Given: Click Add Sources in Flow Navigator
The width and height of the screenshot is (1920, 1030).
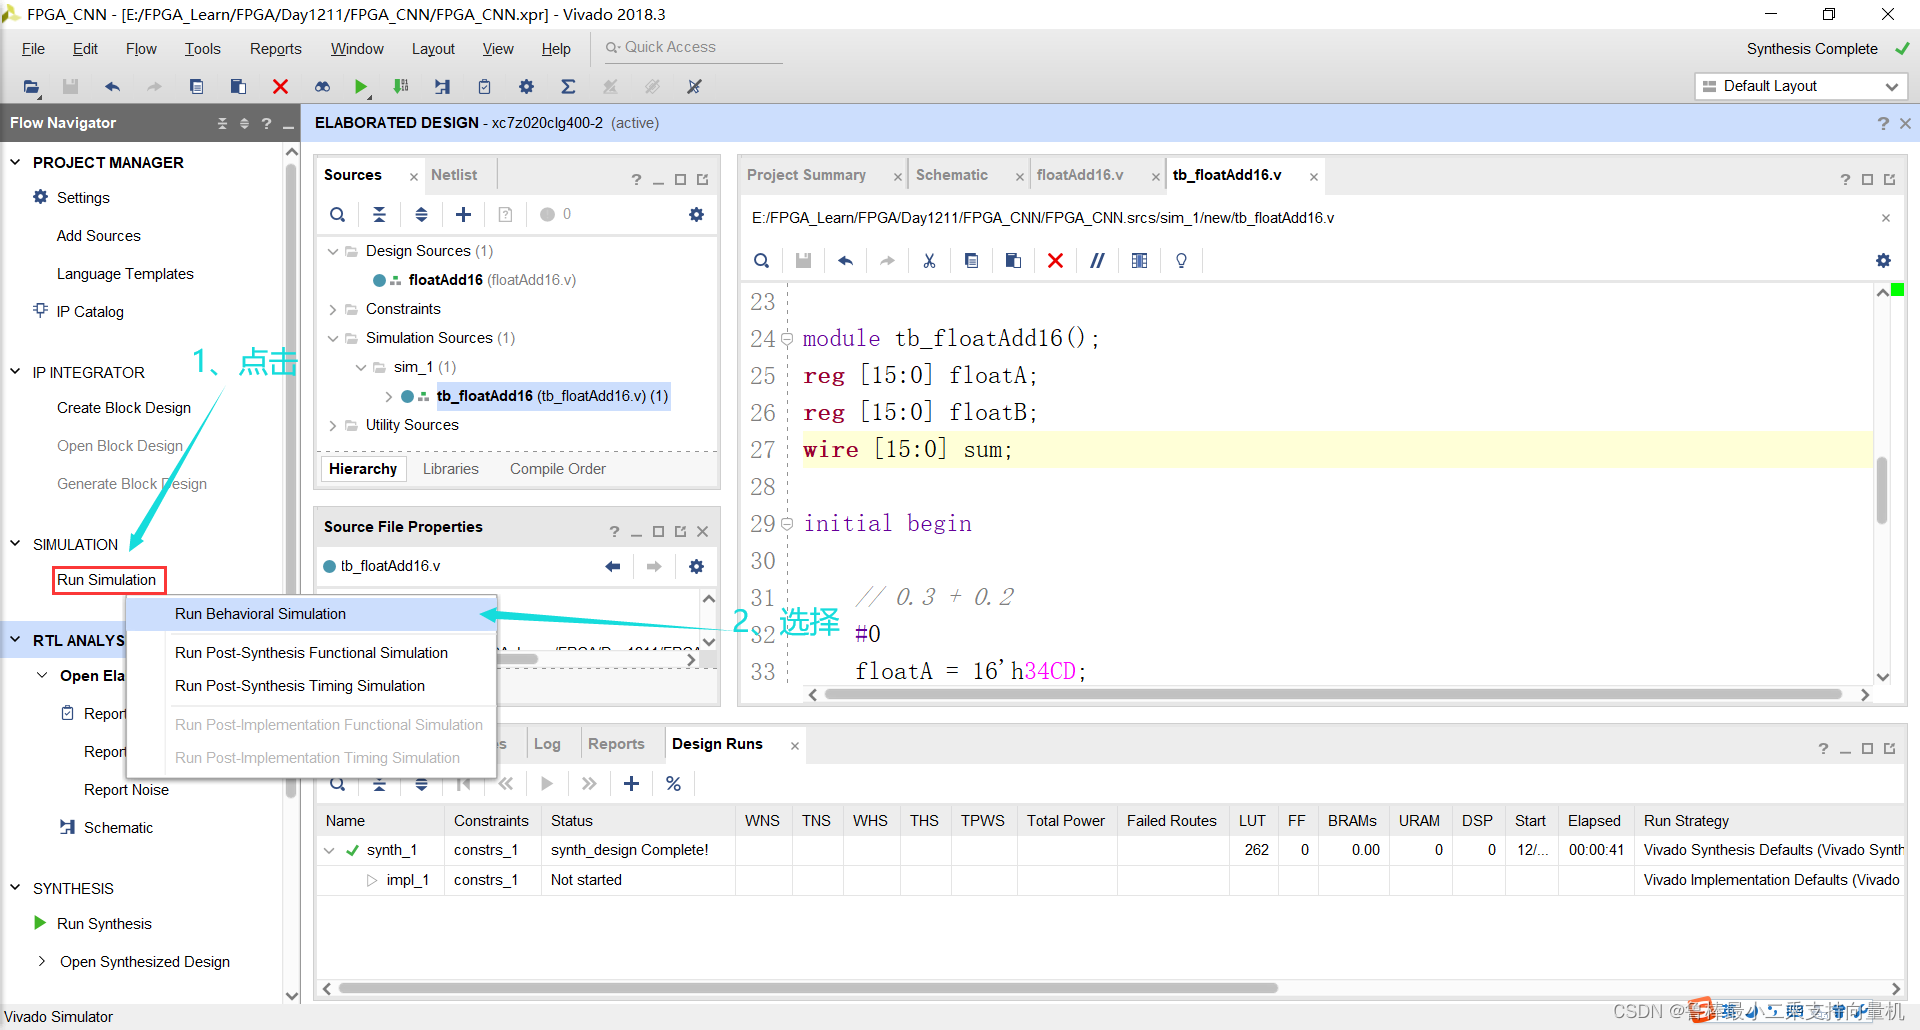Looking at the screenshot, I should coord(99,236).
